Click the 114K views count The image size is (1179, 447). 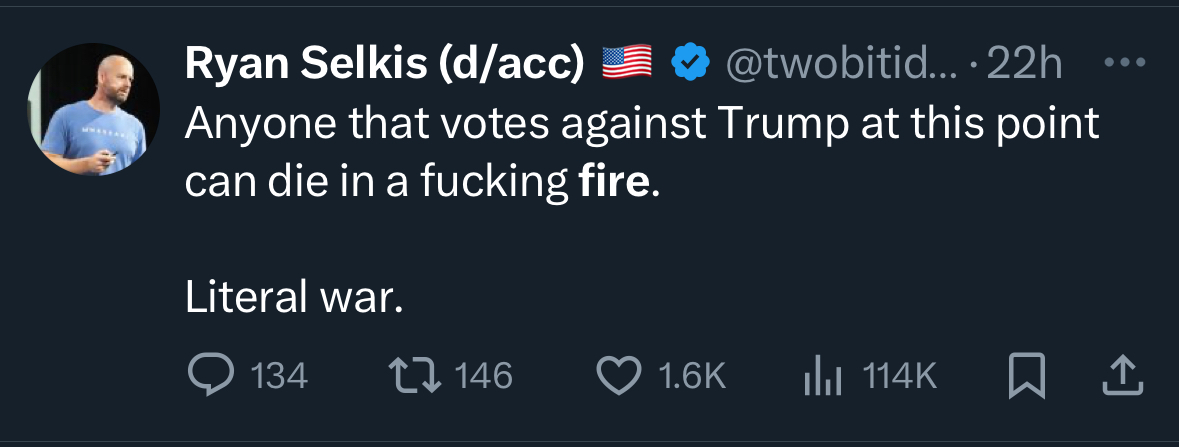coord(899,376)
